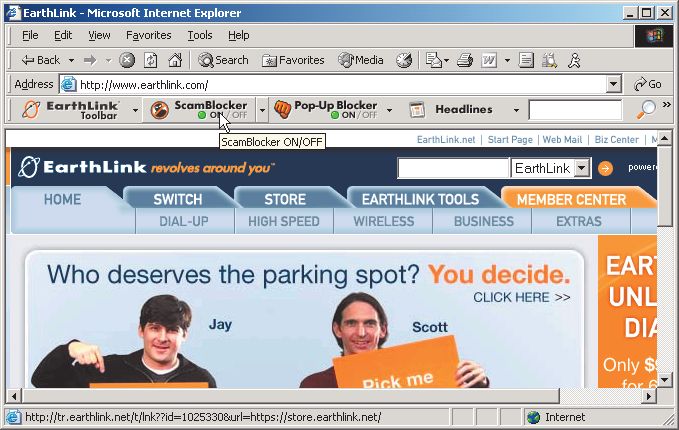Edit with Microsoft Word icon
Screen dimensions: 679x430
coord(489,60)
